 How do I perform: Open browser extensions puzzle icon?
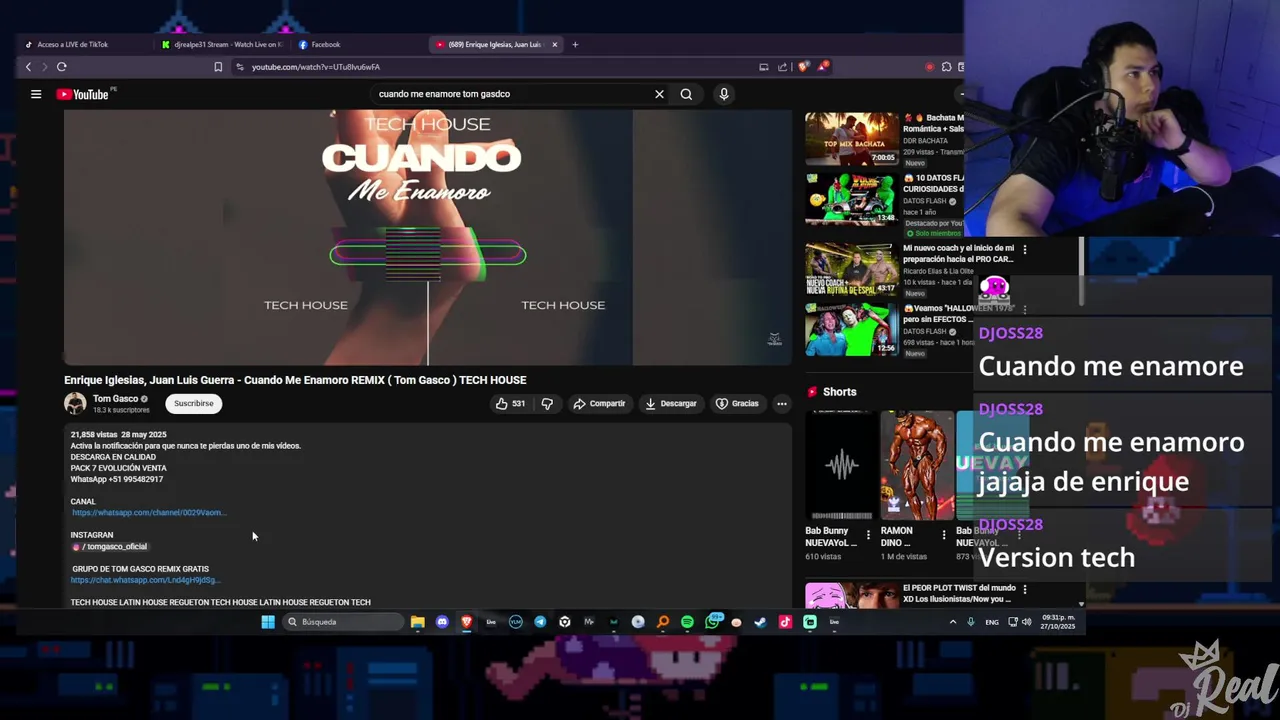(x=946, y=67)
